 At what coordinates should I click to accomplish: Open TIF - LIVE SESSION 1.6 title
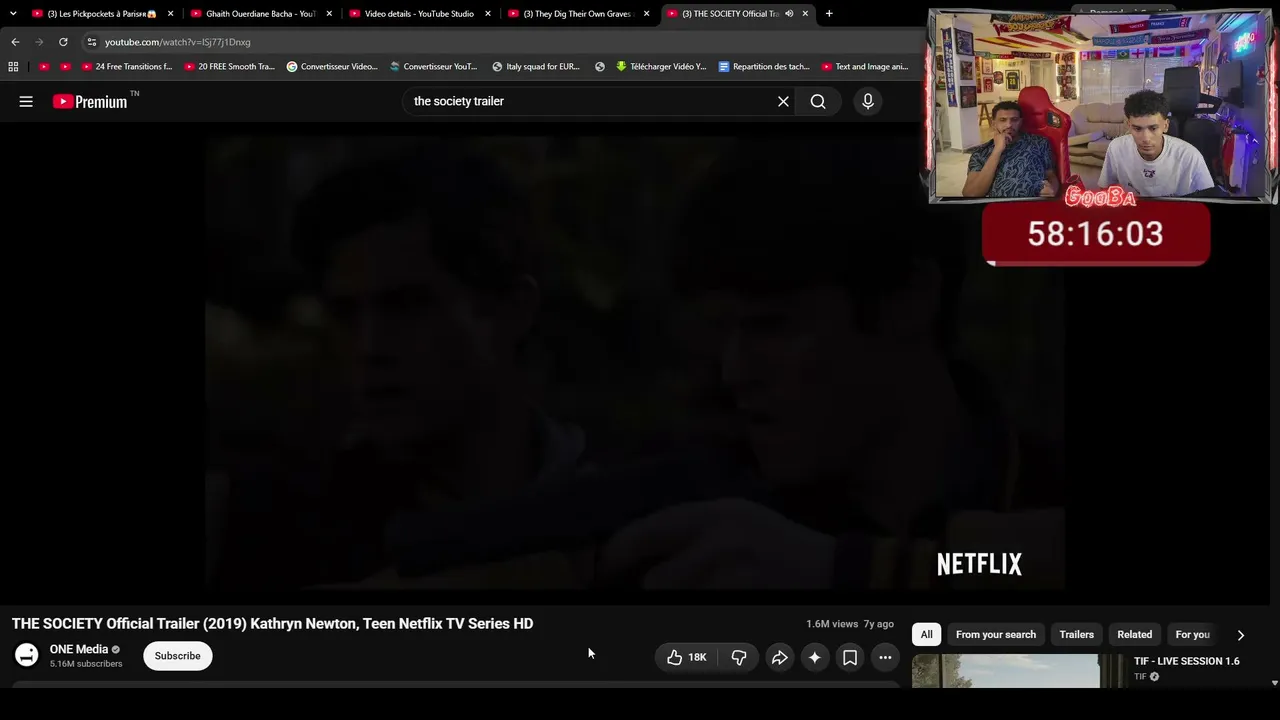[x=1187, y=661]
